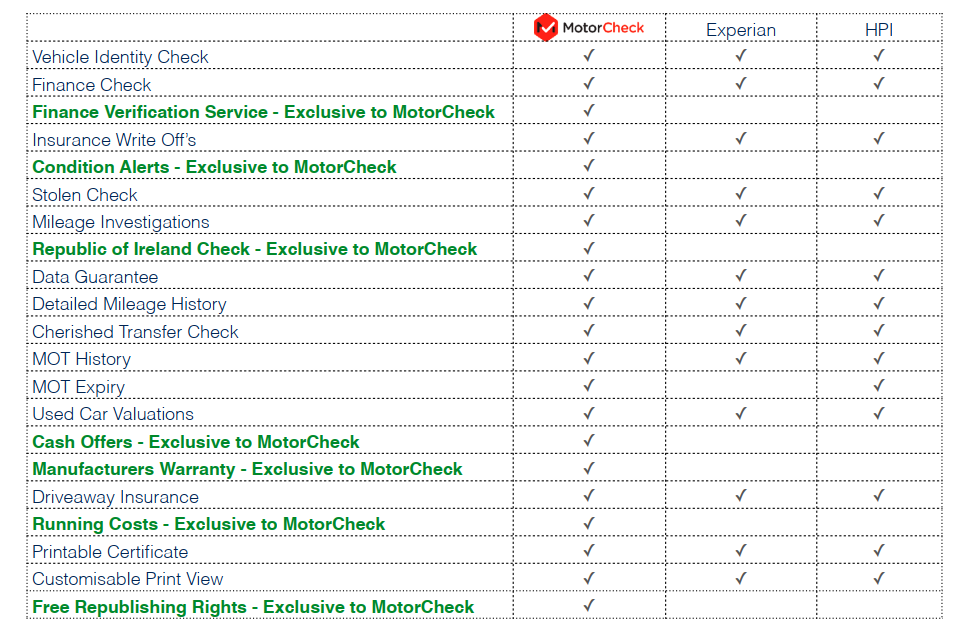Image resolution: width=956 pixels, height=635 pixels.
Task: Click the HPI checkmark for MOT Expiry
Action: pyautogui.click(x=879, y=386)
